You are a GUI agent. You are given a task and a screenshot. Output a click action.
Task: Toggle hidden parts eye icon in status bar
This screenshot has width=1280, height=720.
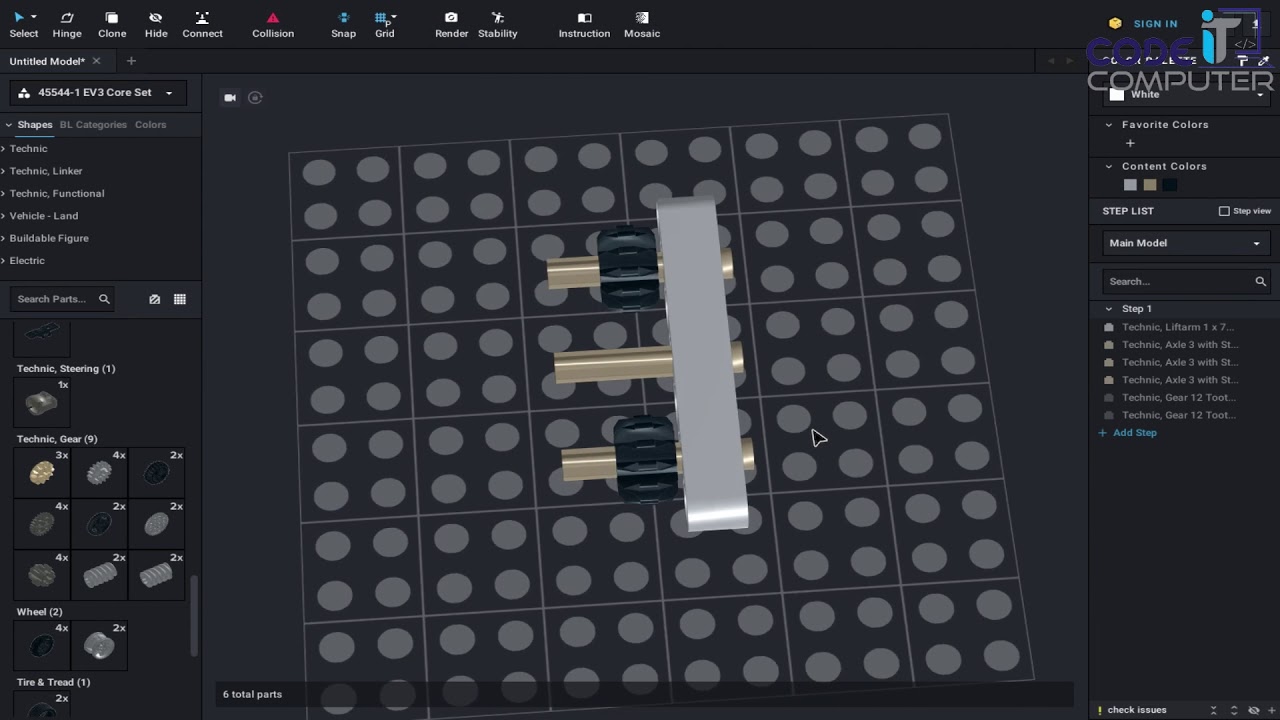(1254, 710)
